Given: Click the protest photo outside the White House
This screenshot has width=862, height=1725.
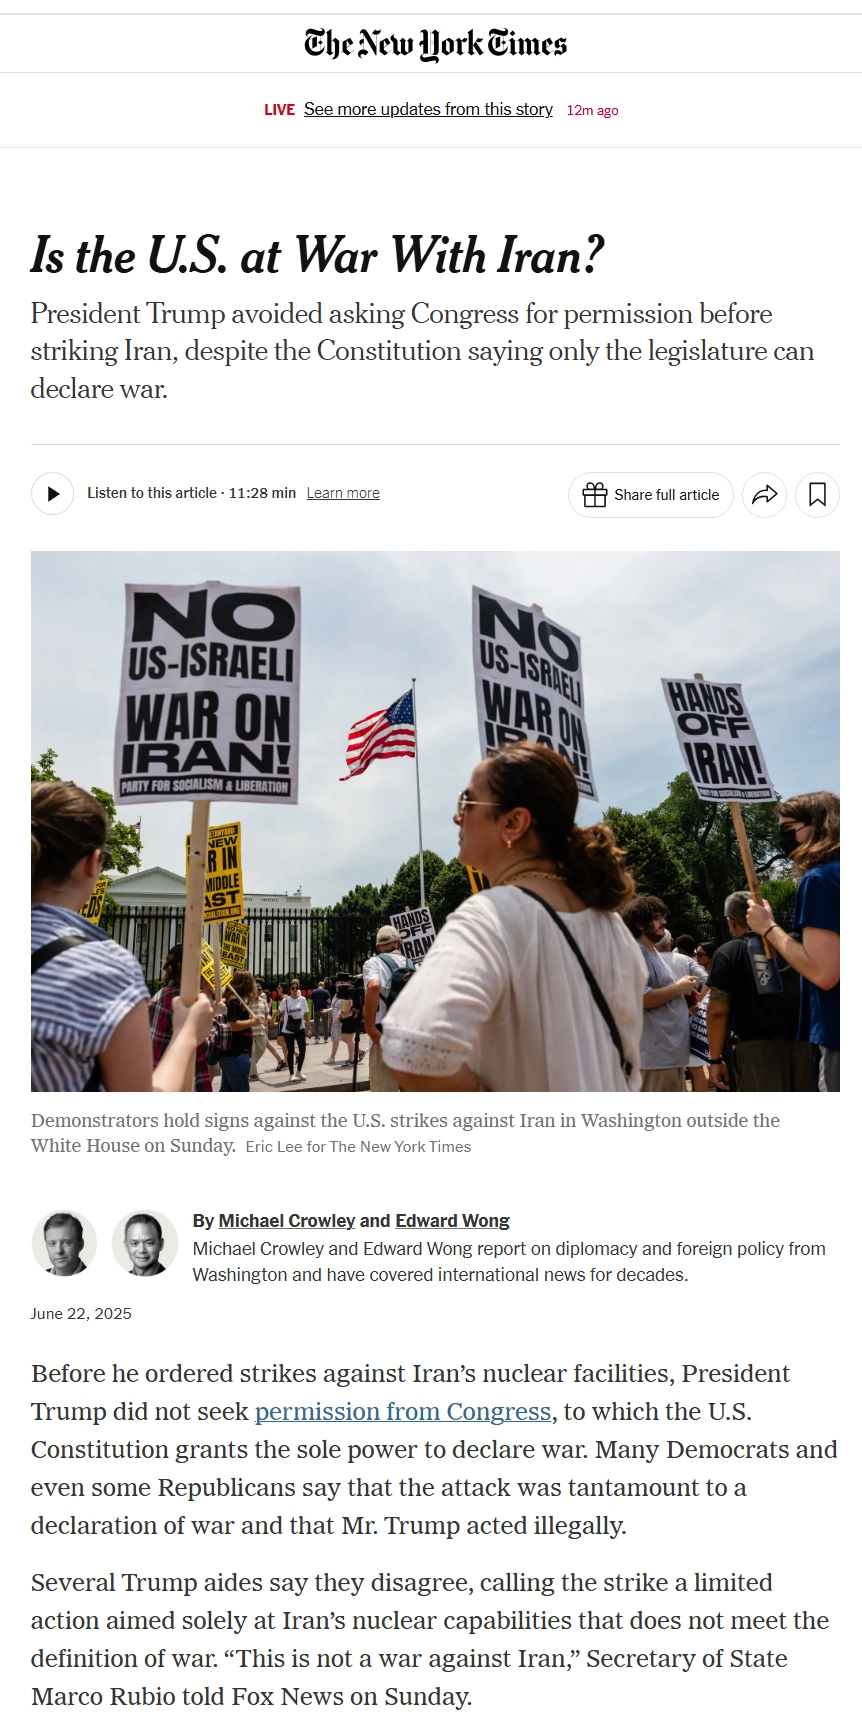Looking at the screenshot, I should (435, 821).
